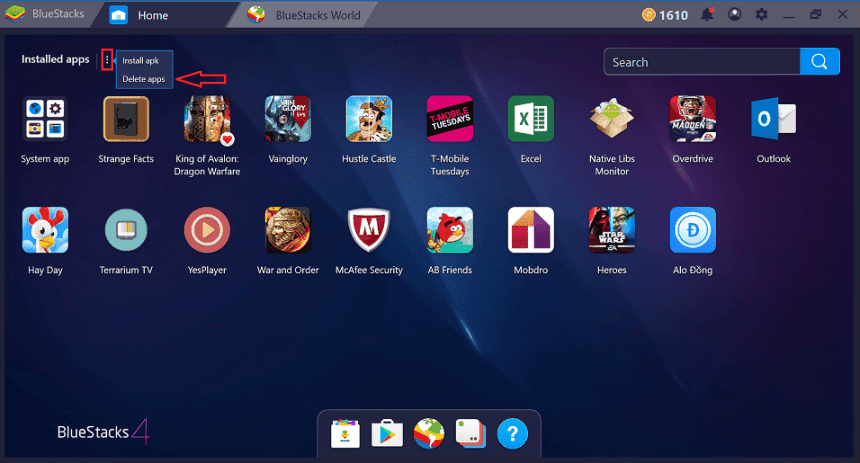Viewport: 860px width, 463px height.
Task: Select Install apk from the menu
Action: 141,61
